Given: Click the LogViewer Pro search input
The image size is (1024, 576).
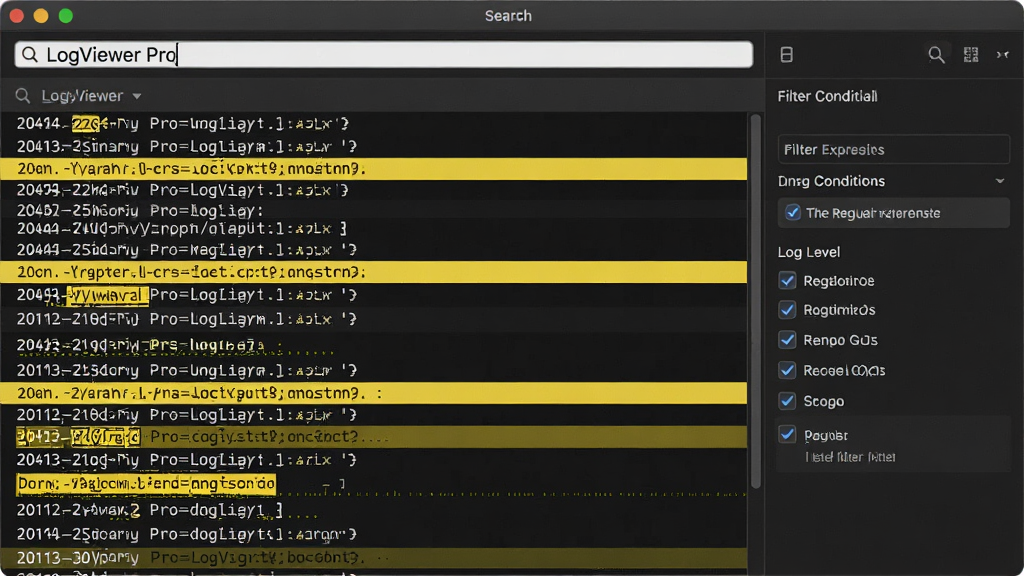Looking at the screenshot, I should coord(384,55).
